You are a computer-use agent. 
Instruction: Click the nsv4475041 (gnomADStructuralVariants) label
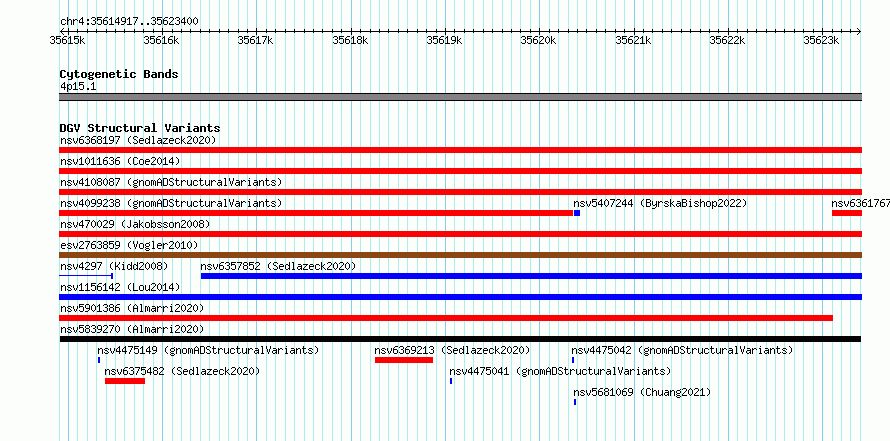[x=560, y=371]
